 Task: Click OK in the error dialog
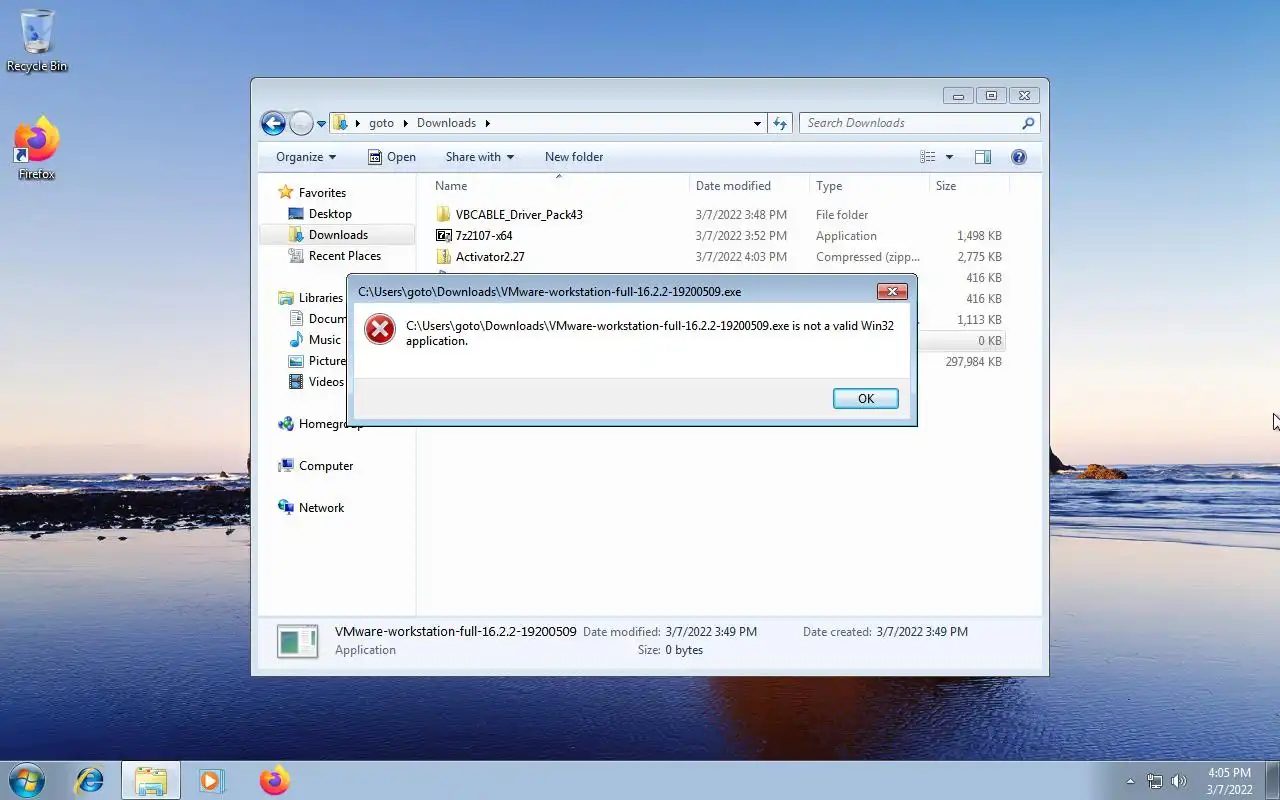[865, 398]
